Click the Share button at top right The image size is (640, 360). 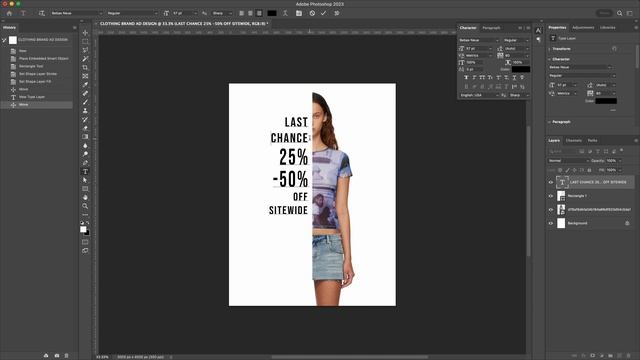(x=604, y=13)
